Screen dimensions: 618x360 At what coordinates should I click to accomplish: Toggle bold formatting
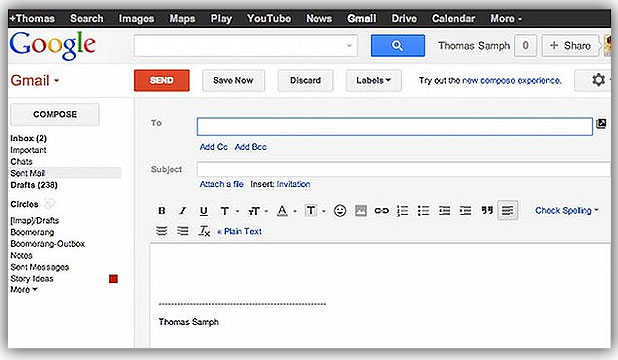tap(162, 211)
